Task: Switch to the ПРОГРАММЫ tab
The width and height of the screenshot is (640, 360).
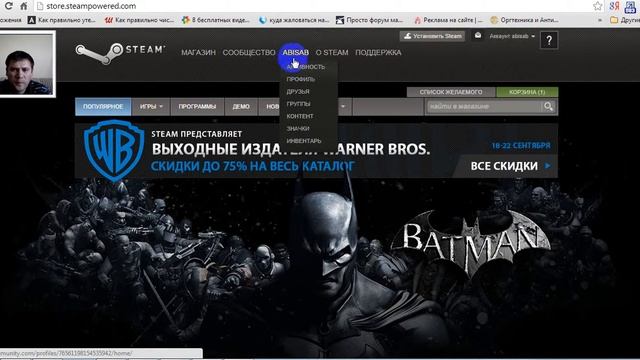Action: pyautogui.click(x=197, y=107)
